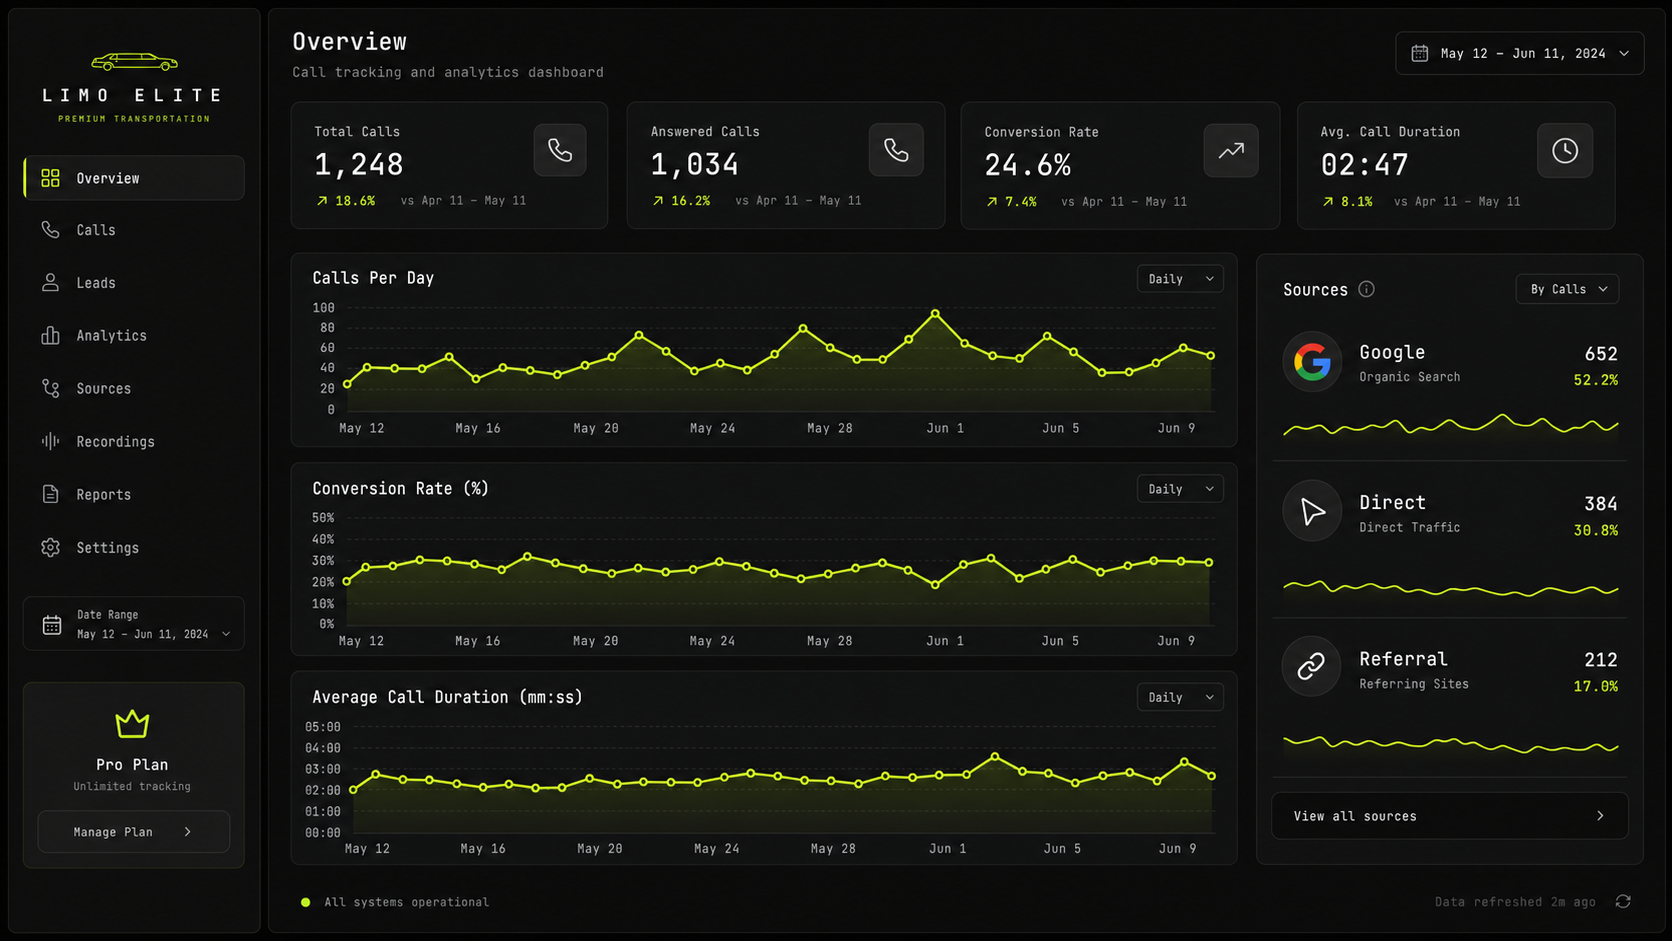This screenshot has width=1672, height=941.
Task: Click the calendar icon in sidebar Date Range
Action: 52,625
